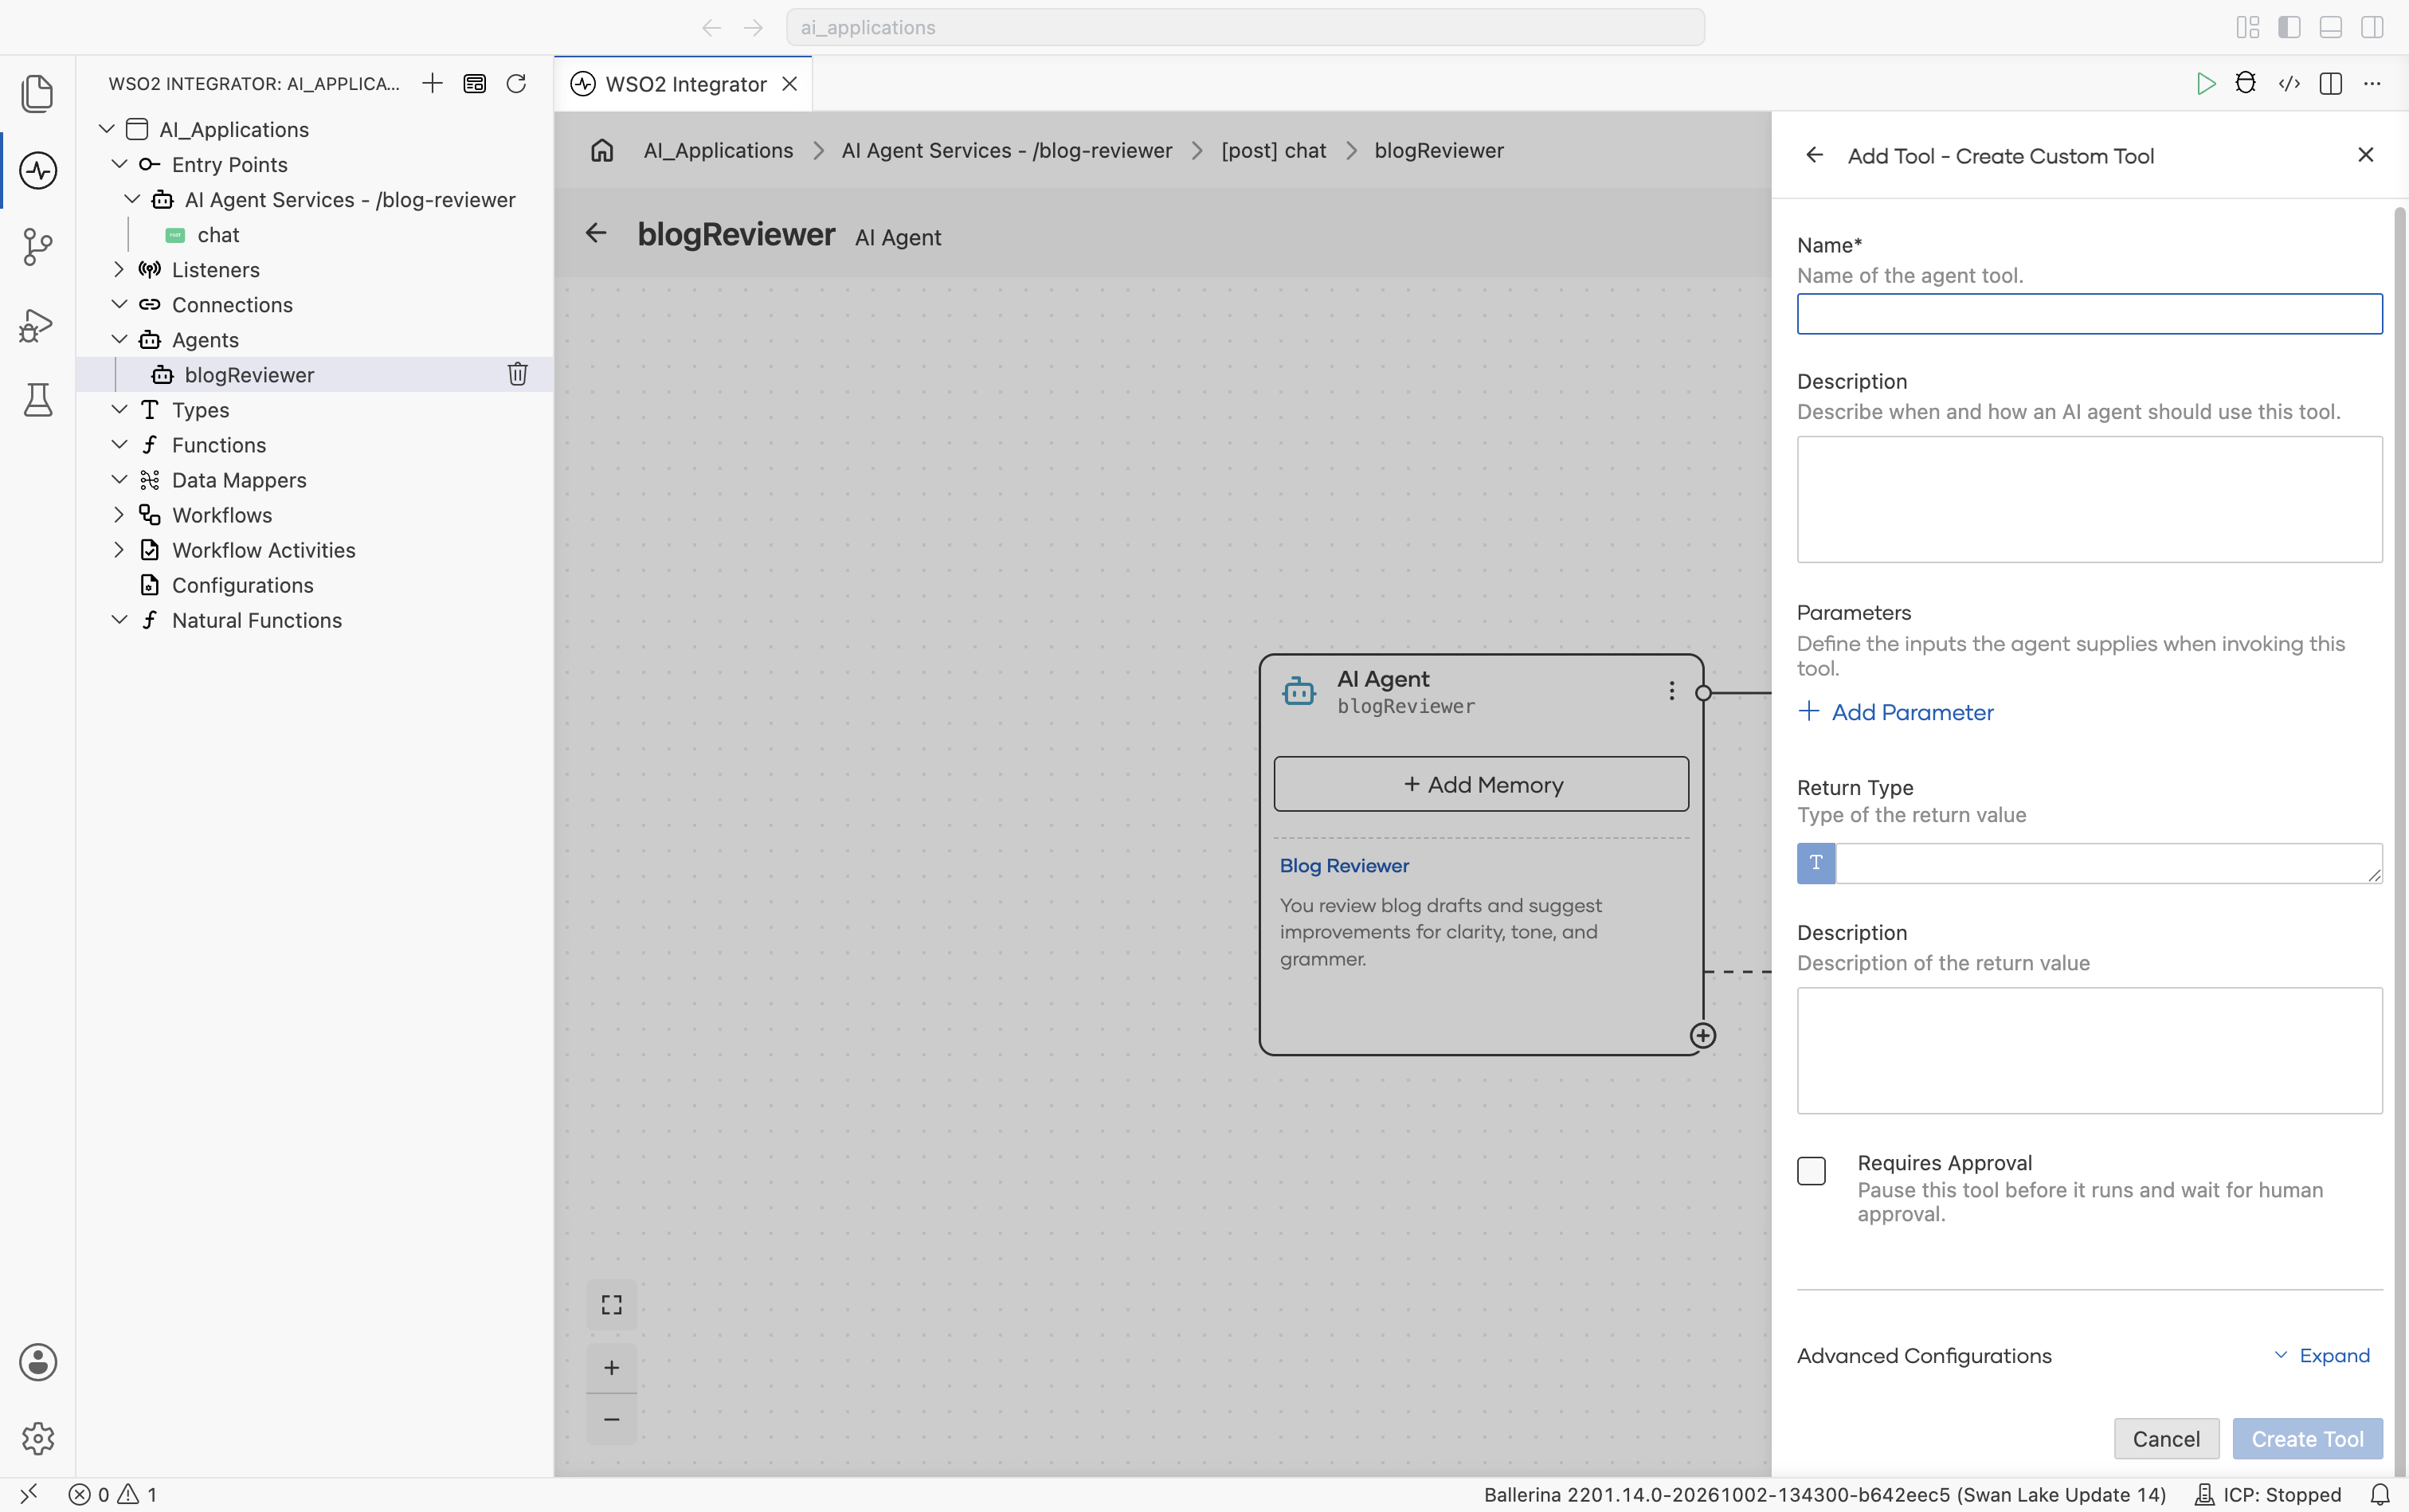
Task: Open the Accounts icon in activity bar
Action: pos(38,1362)
